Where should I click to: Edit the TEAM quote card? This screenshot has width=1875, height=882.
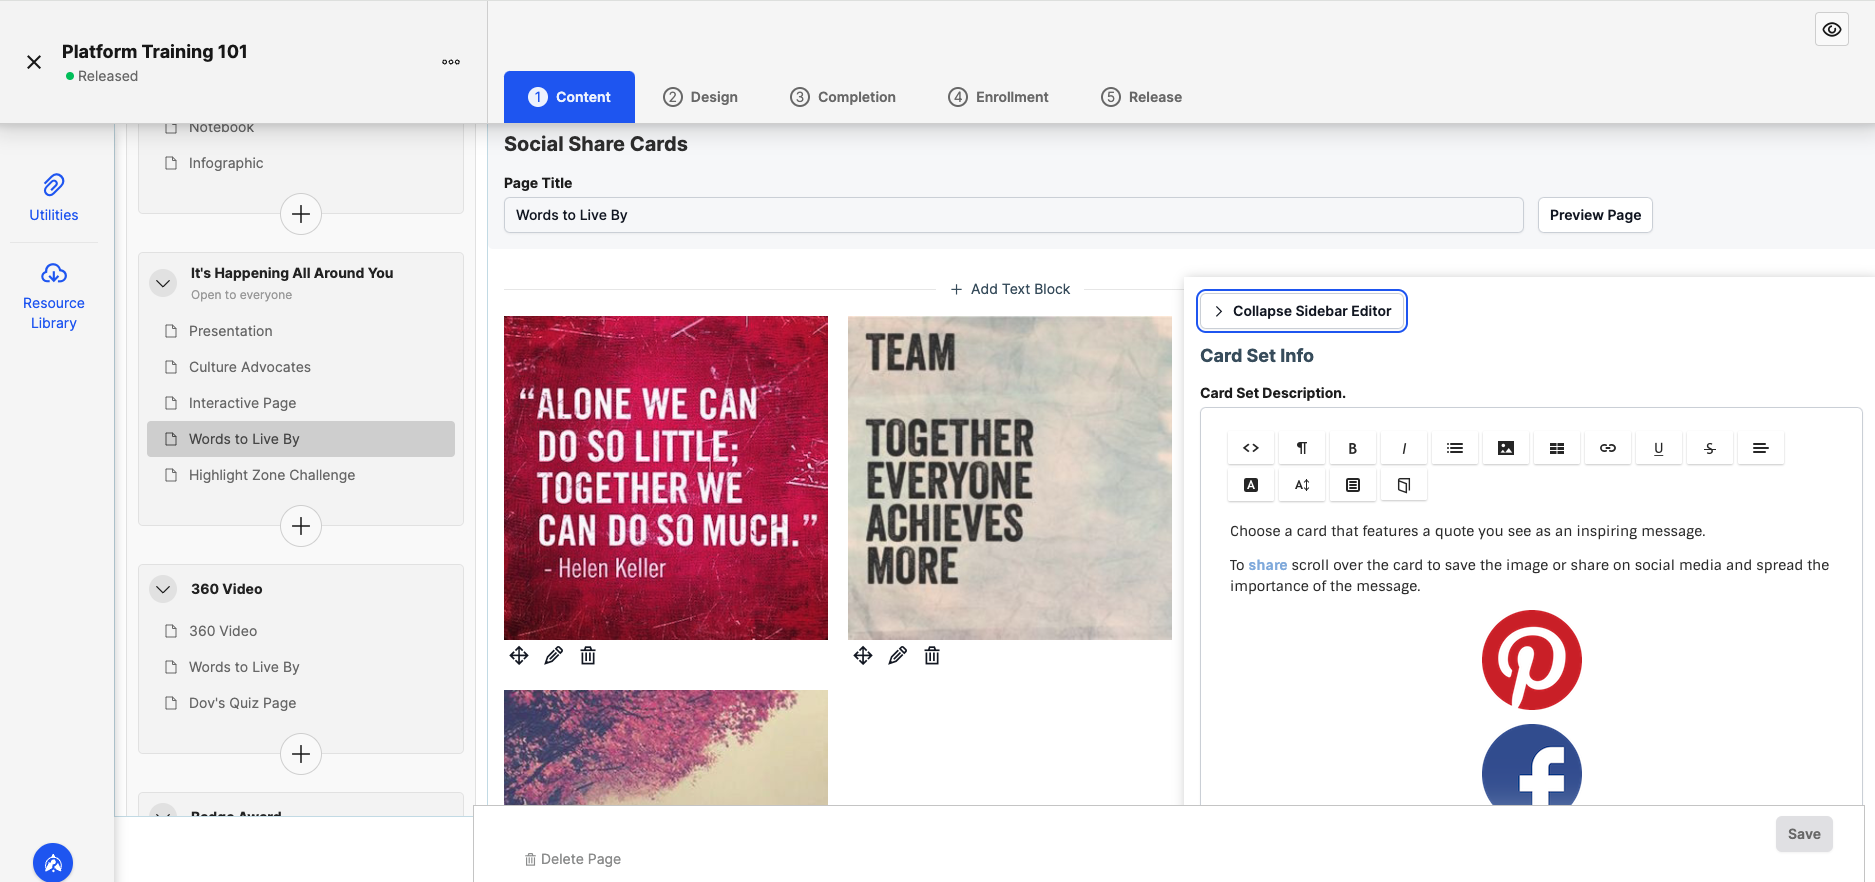[897, 655]
